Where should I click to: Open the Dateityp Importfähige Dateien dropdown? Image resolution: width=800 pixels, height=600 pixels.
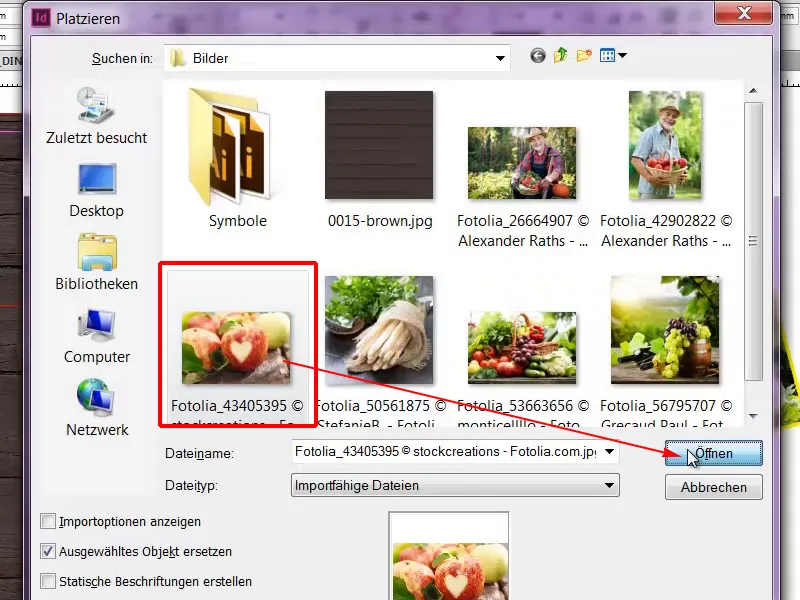pos(455,485)
